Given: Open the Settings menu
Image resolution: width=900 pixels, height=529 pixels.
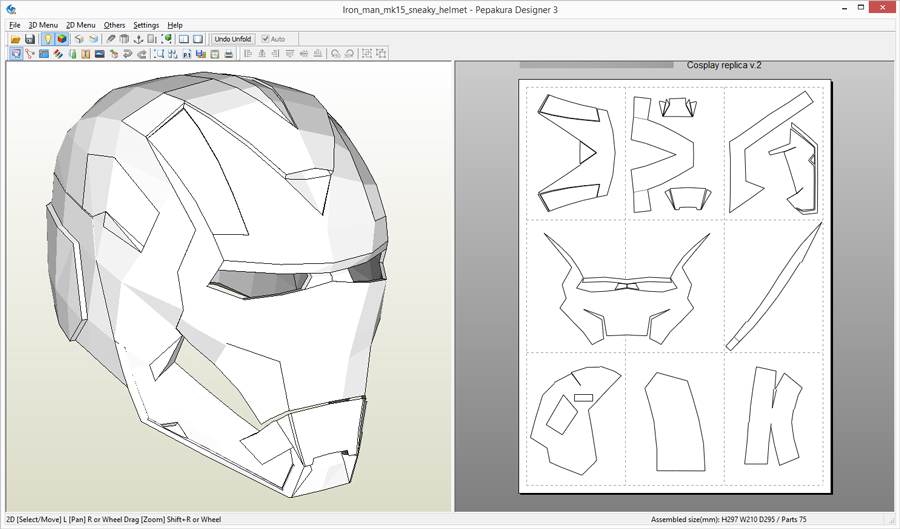Looking at the screenshot, I should coord(146,25).
